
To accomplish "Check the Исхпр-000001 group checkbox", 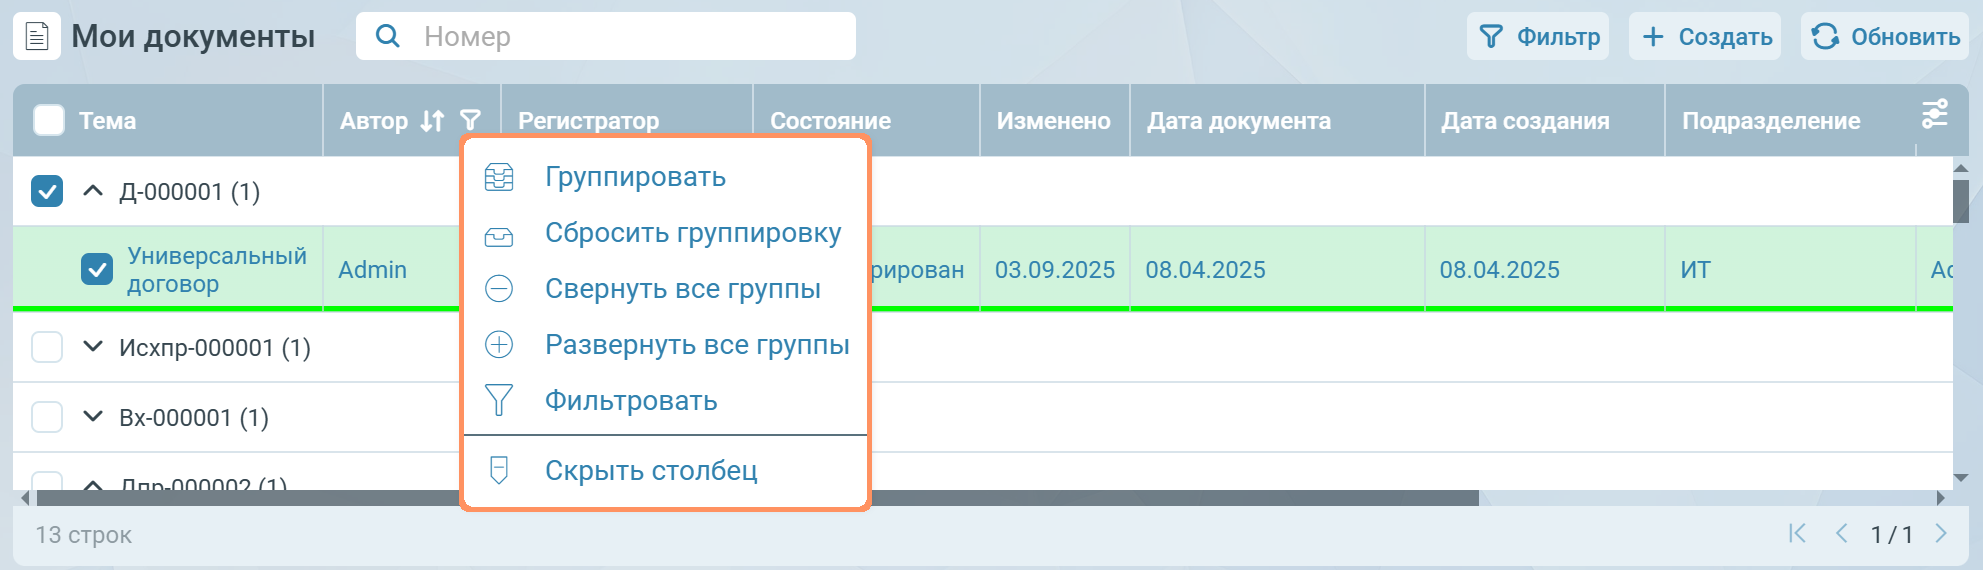I will 47,347.
